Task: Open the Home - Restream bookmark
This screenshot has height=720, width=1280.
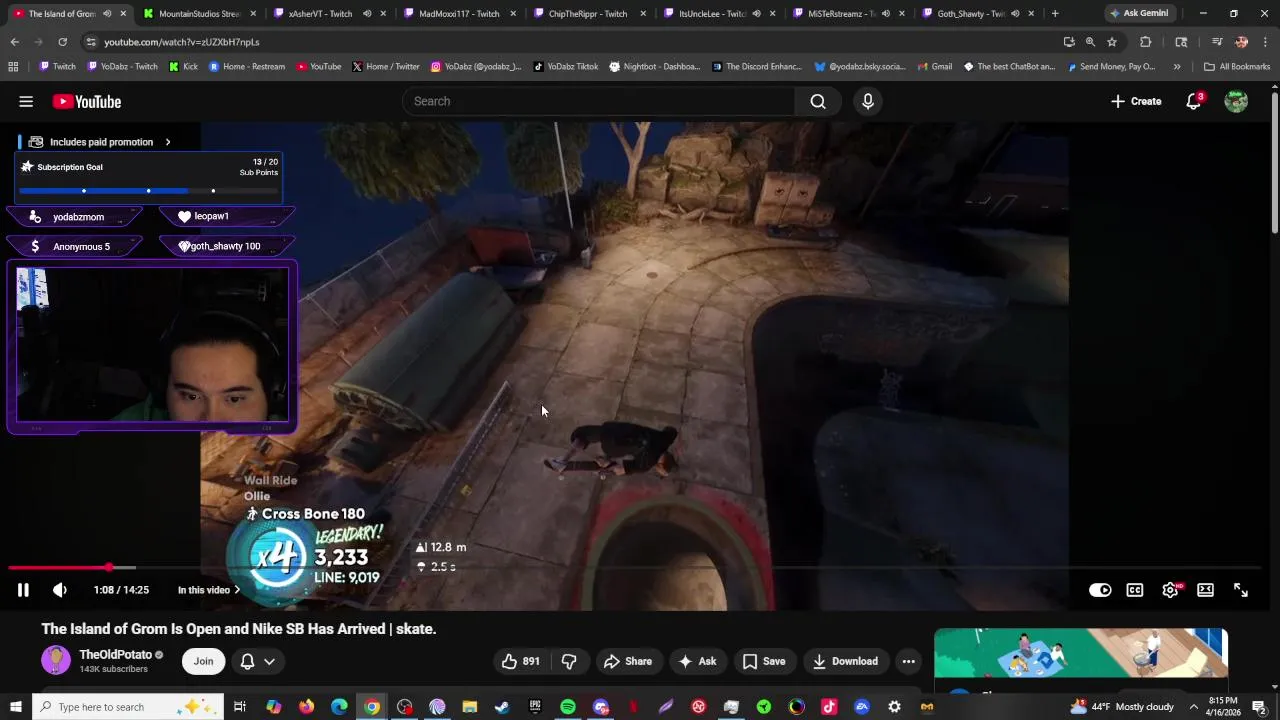Action: point(247,67)
